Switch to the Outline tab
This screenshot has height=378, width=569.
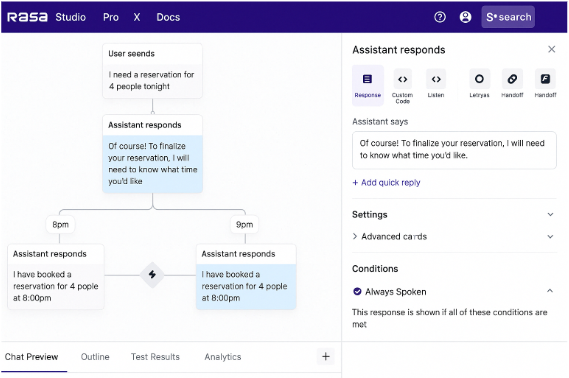tap(95, 357)
